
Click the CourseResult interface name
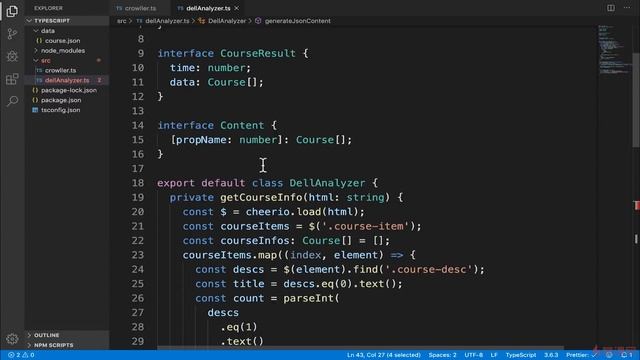[258, 53]
